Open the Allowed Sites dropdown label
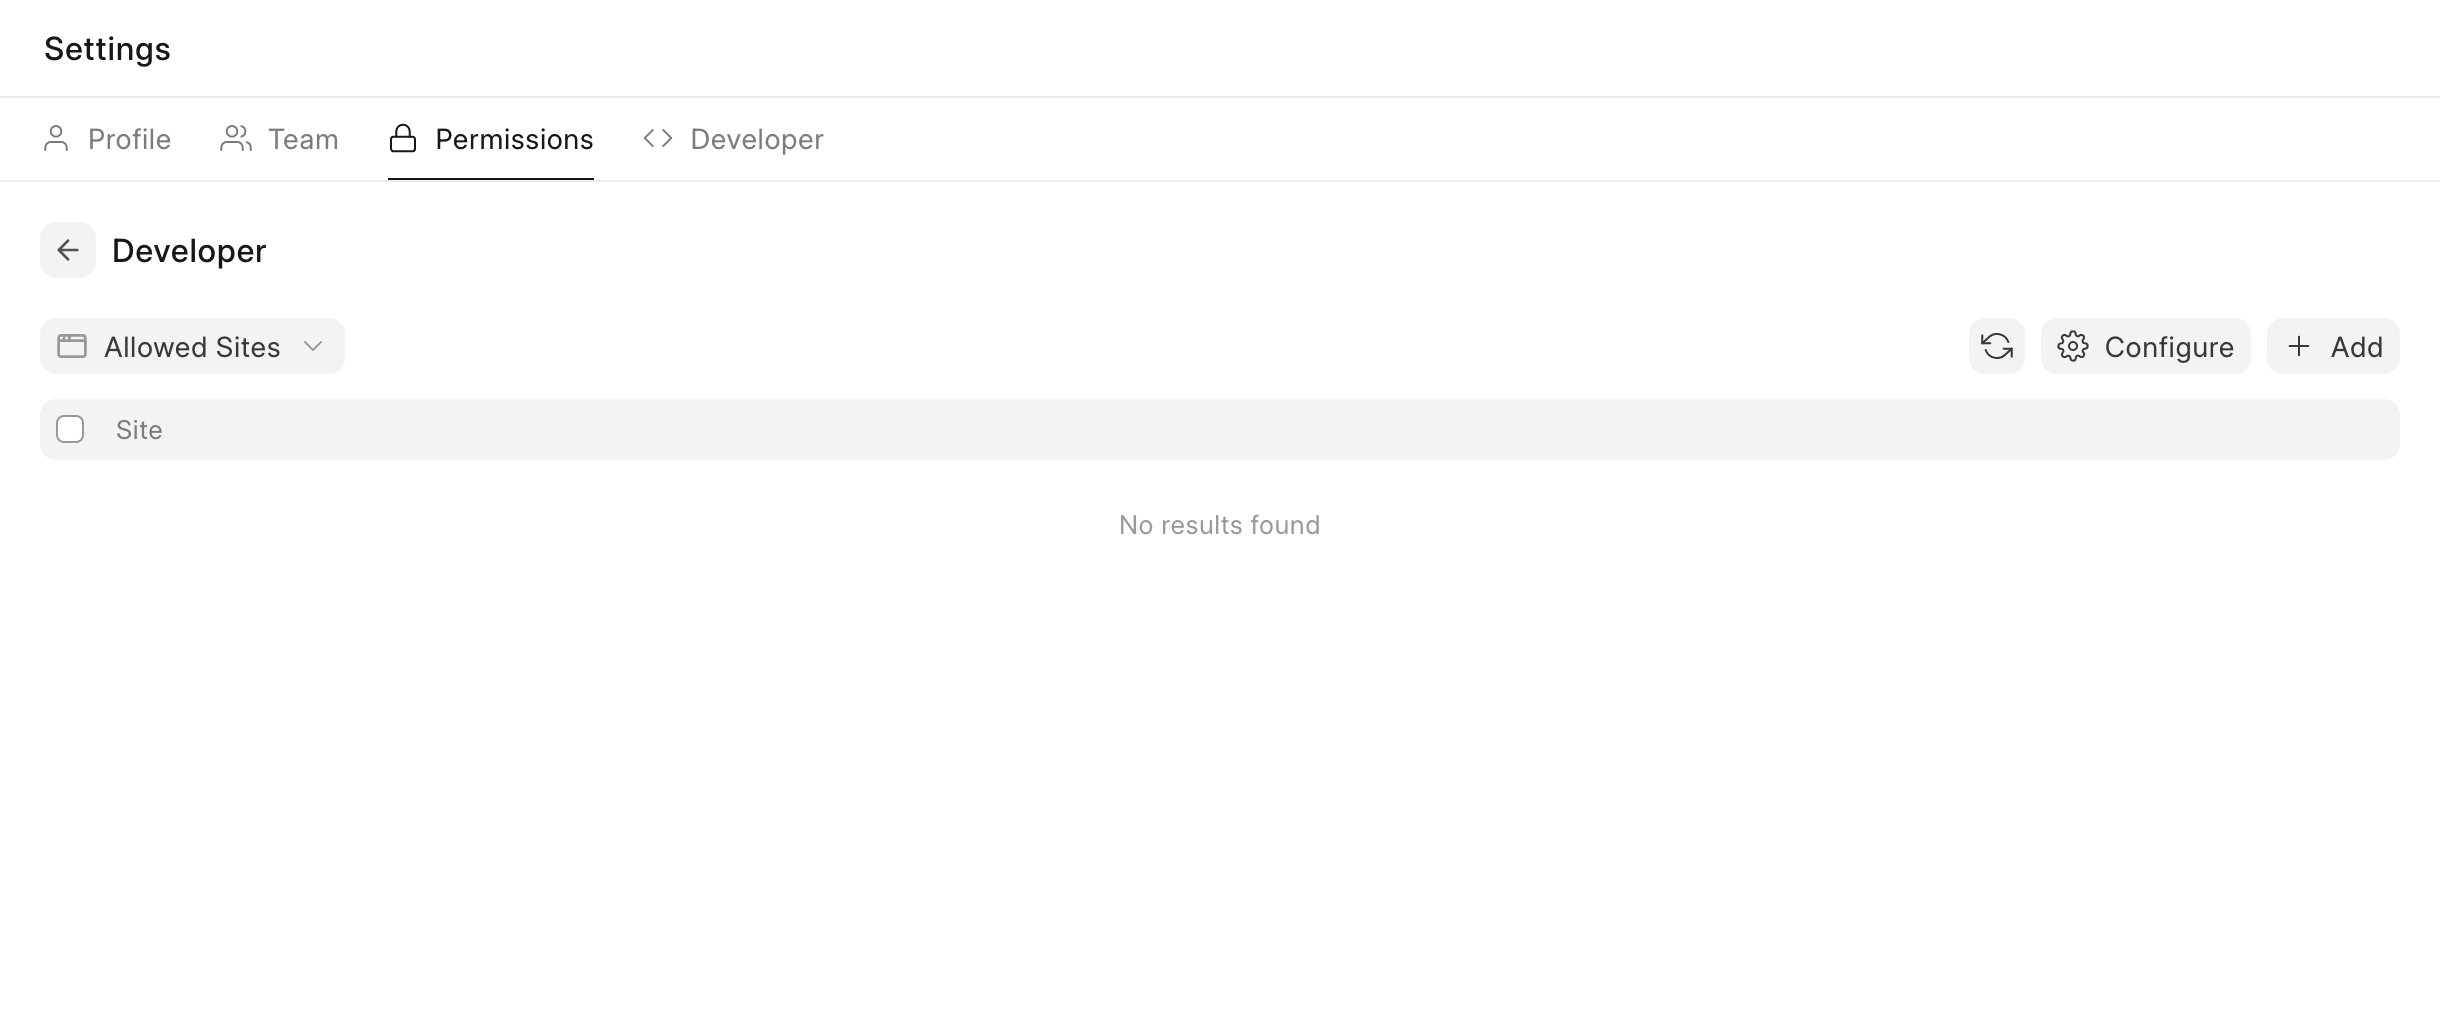Screen dimensions: 2440x1029 pyautogui.click(x=192, y=347)
